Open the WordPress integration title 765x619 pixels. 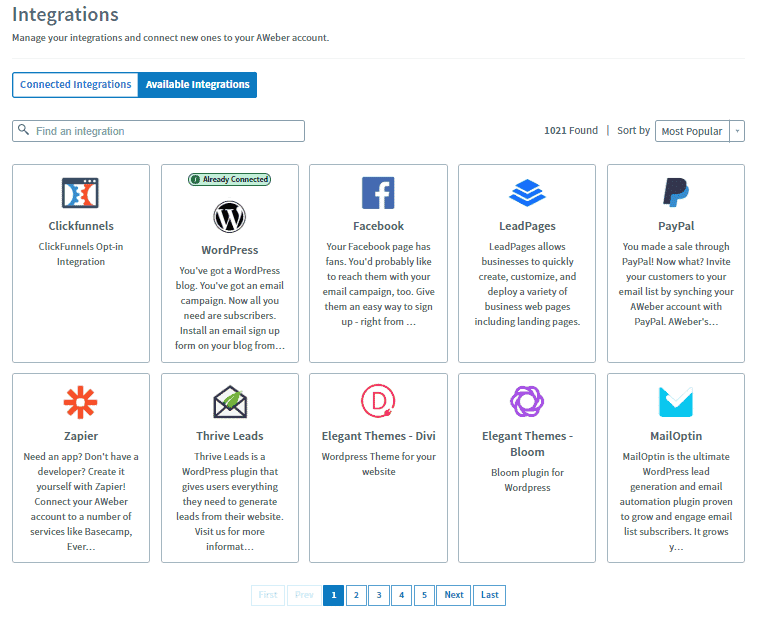click(230, 250)
